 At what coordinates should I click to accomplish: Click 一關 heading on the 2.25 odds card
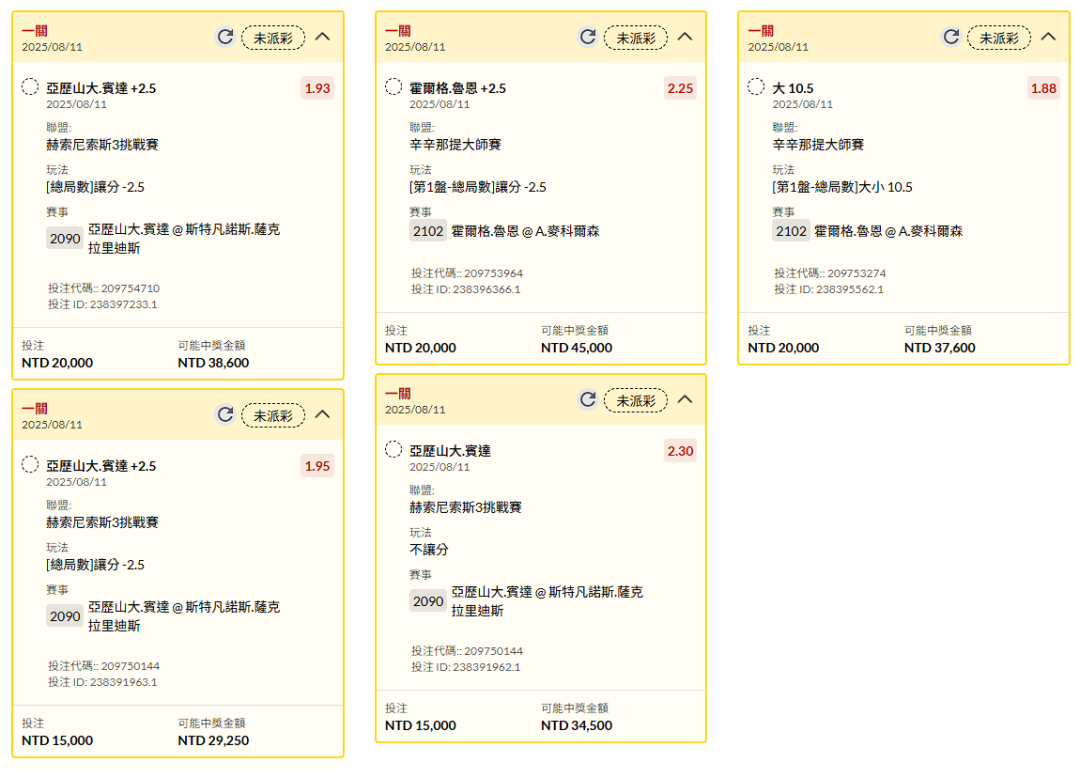[x=397, y=31]
